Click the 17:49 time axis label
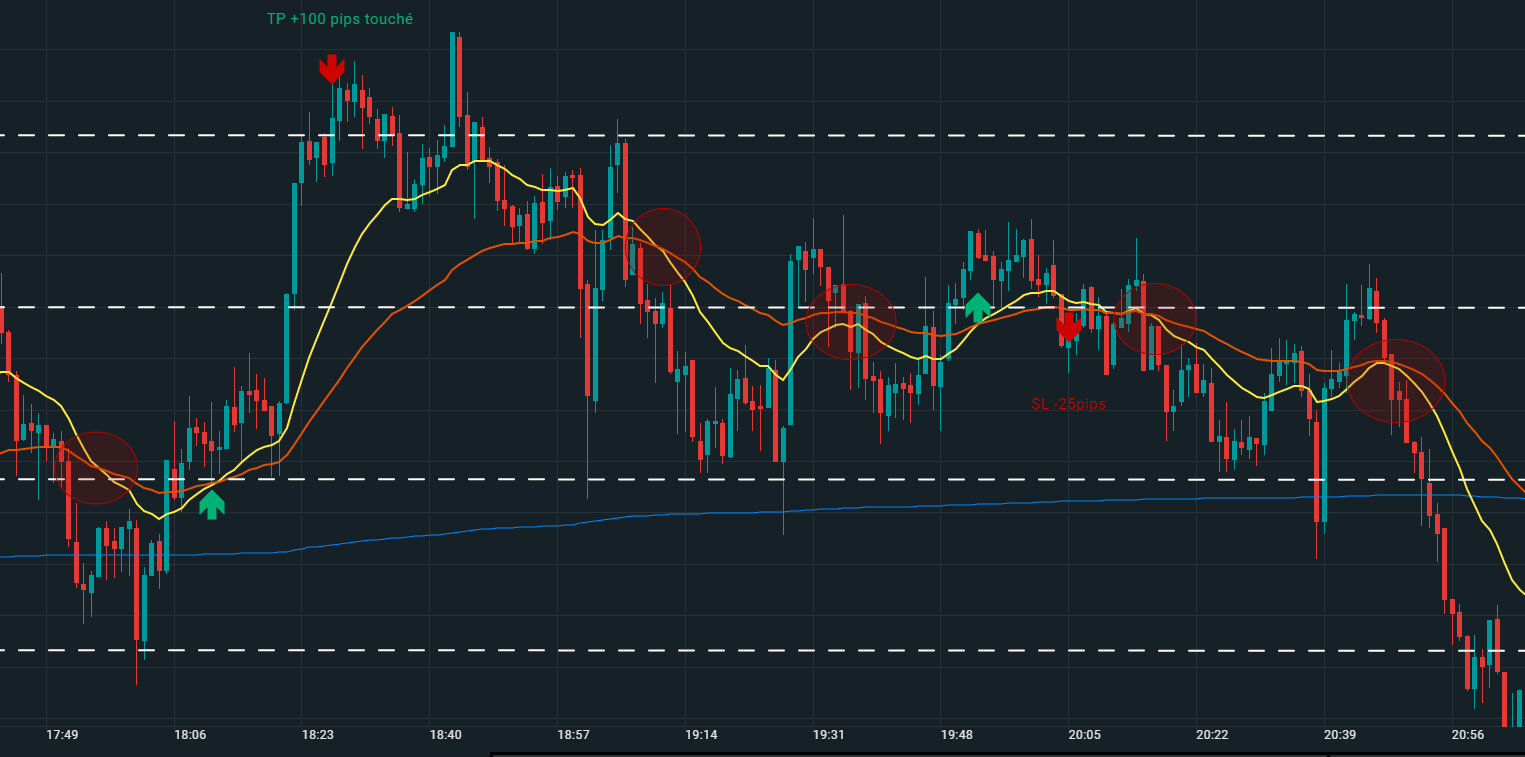This screenshot has width=1525, height=757. (x=62, y=735)
